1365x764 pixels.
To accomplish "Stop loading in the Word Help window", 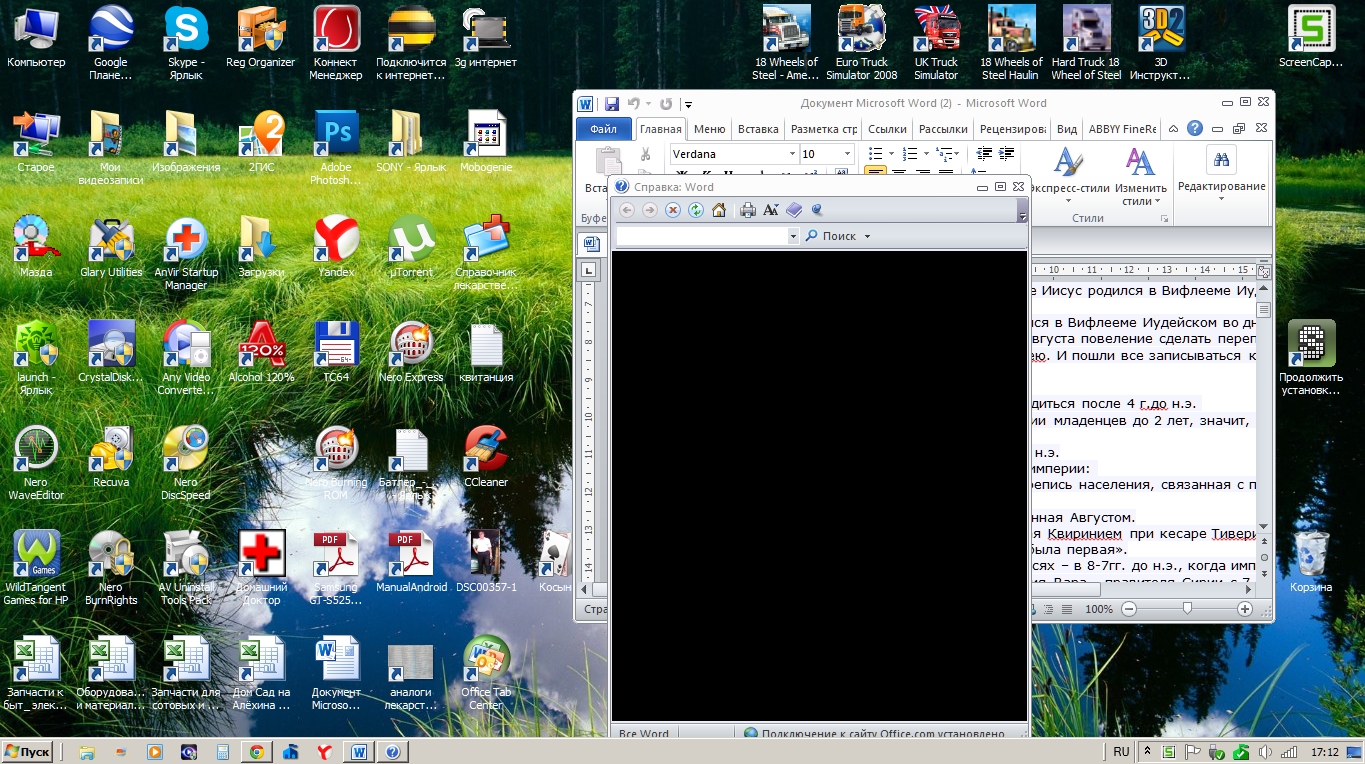I will coord(672,210).
